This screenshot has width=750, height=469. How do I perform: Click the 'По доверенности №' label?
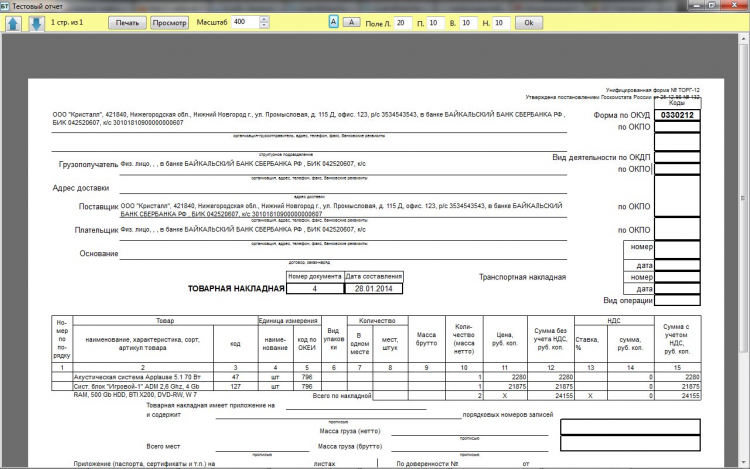pos(427,464)
